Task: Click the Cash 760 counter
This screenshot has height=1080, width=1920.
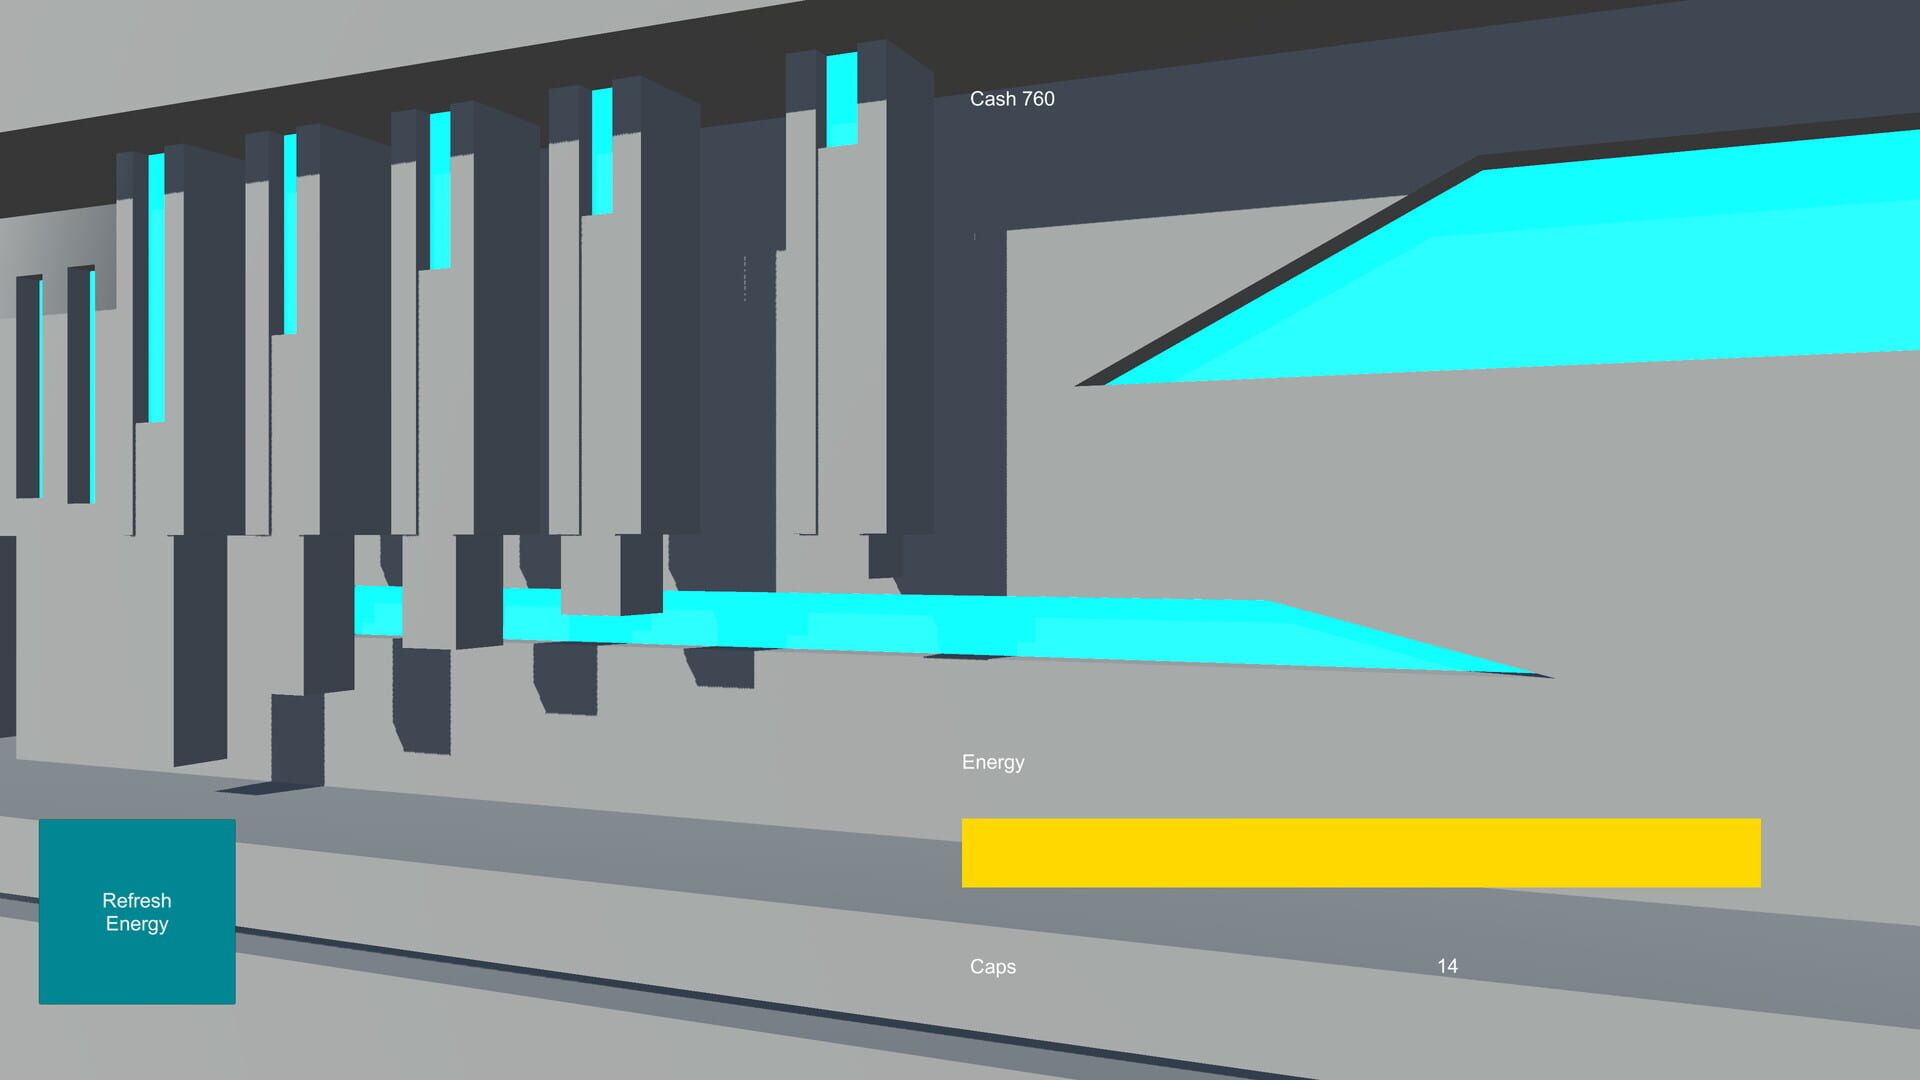Action: coord(1012,98)
